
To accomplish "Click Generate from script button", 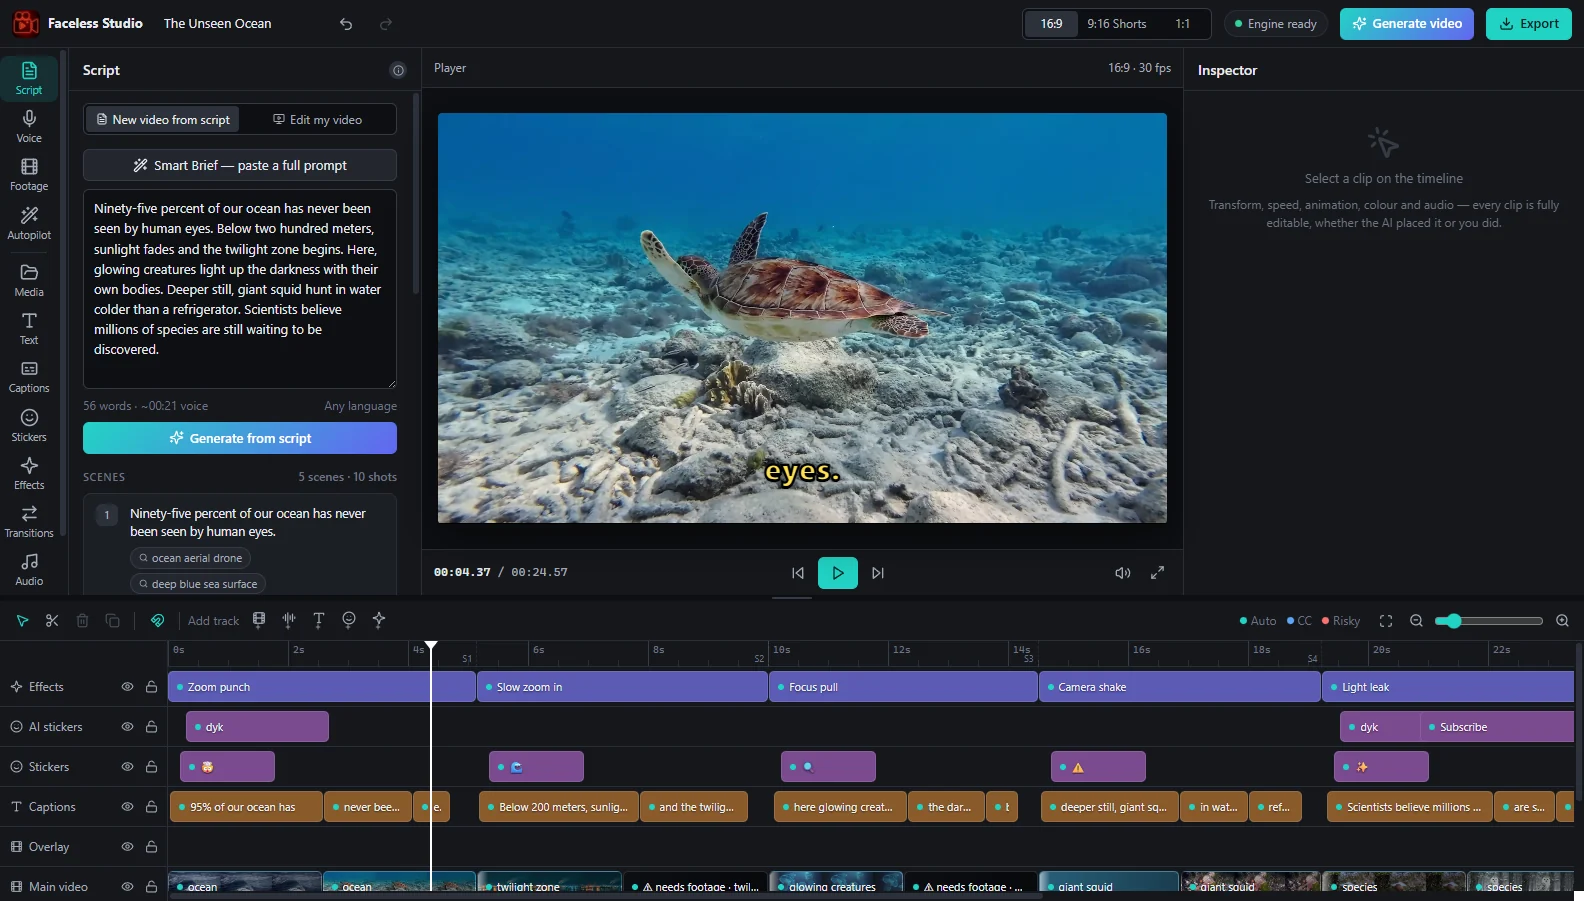I will click(x=240, y=438).
